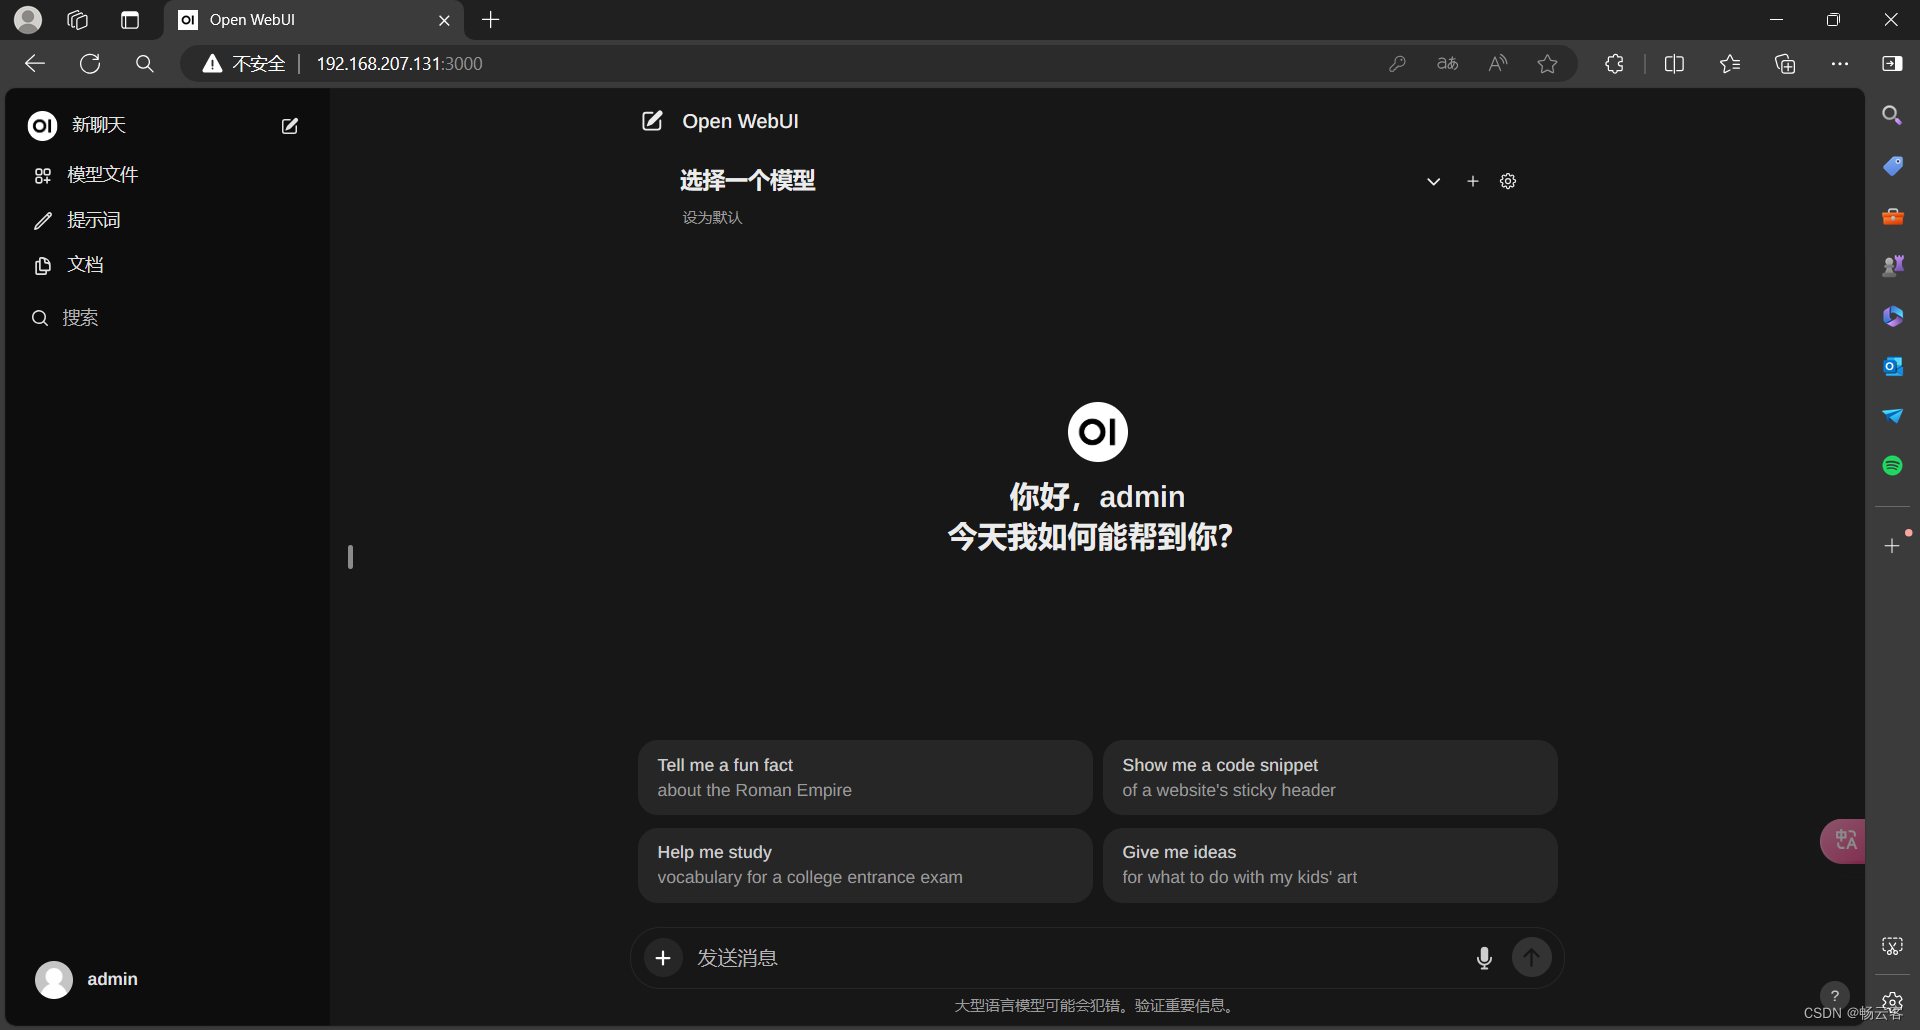Screen dimensions: 1920x1030
Task: Bookmark the page with star icon
Action: (x=1547, y=64)
